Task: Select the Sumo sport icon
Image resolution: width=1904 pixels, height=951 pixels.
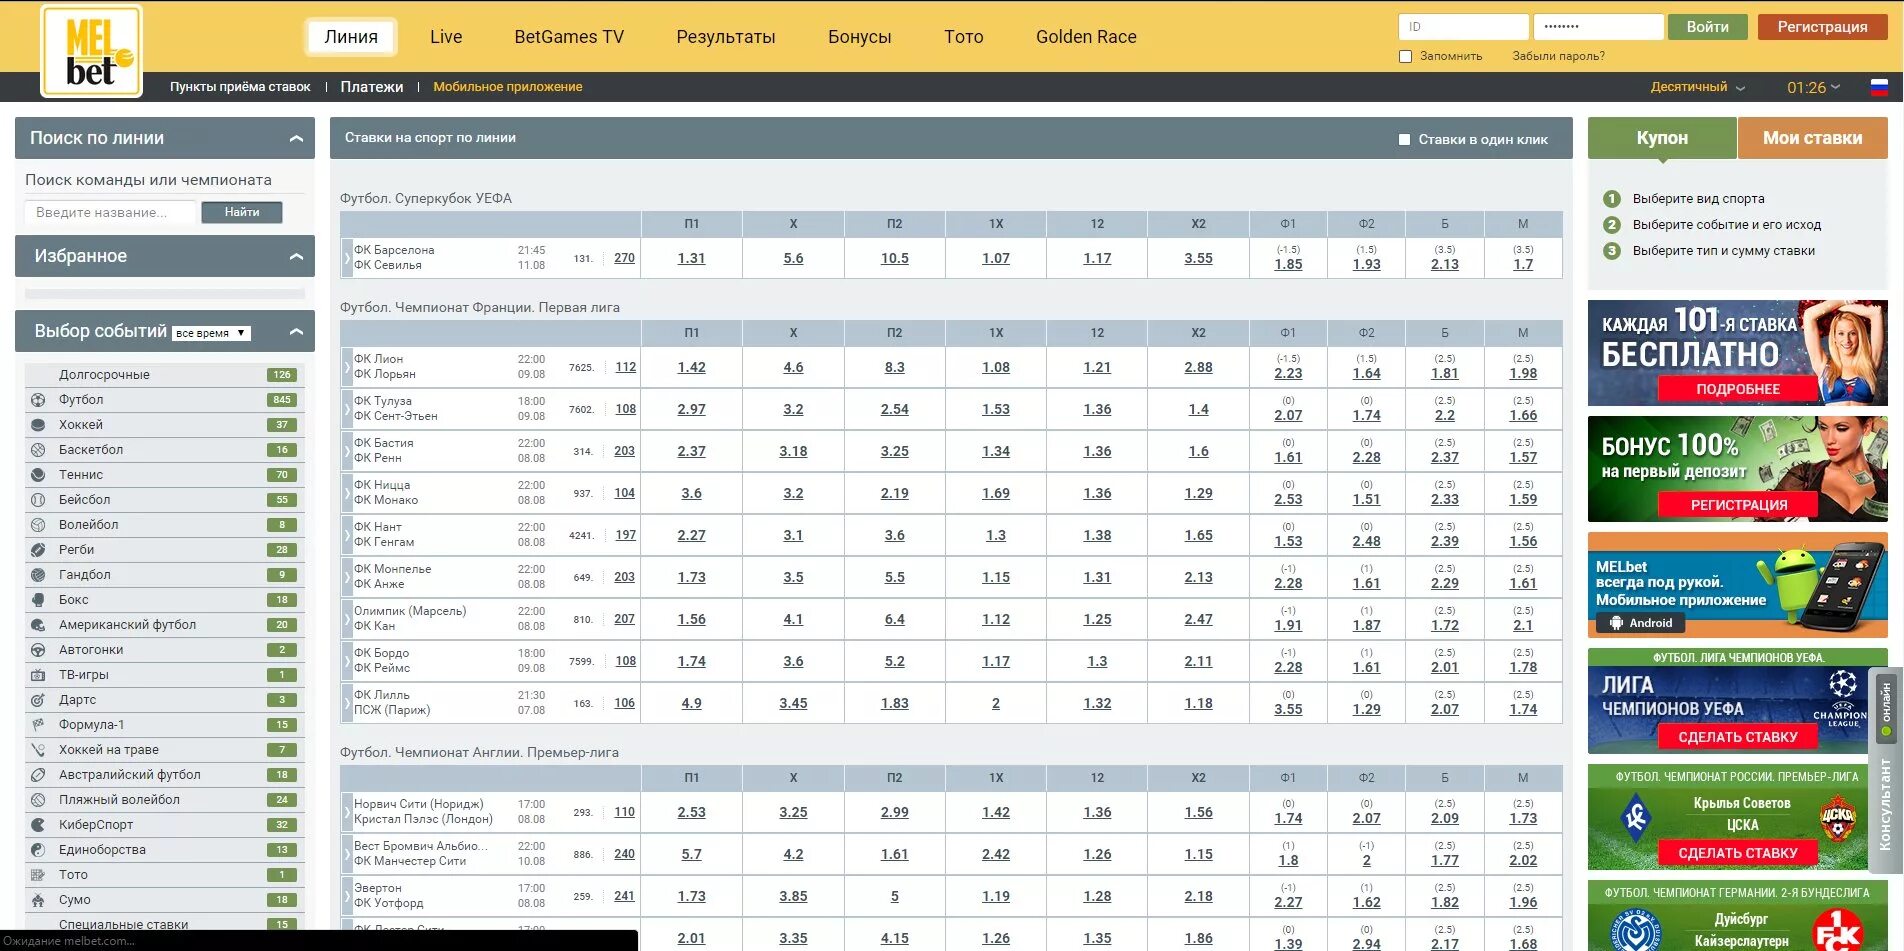Action: tap(38, 900)
